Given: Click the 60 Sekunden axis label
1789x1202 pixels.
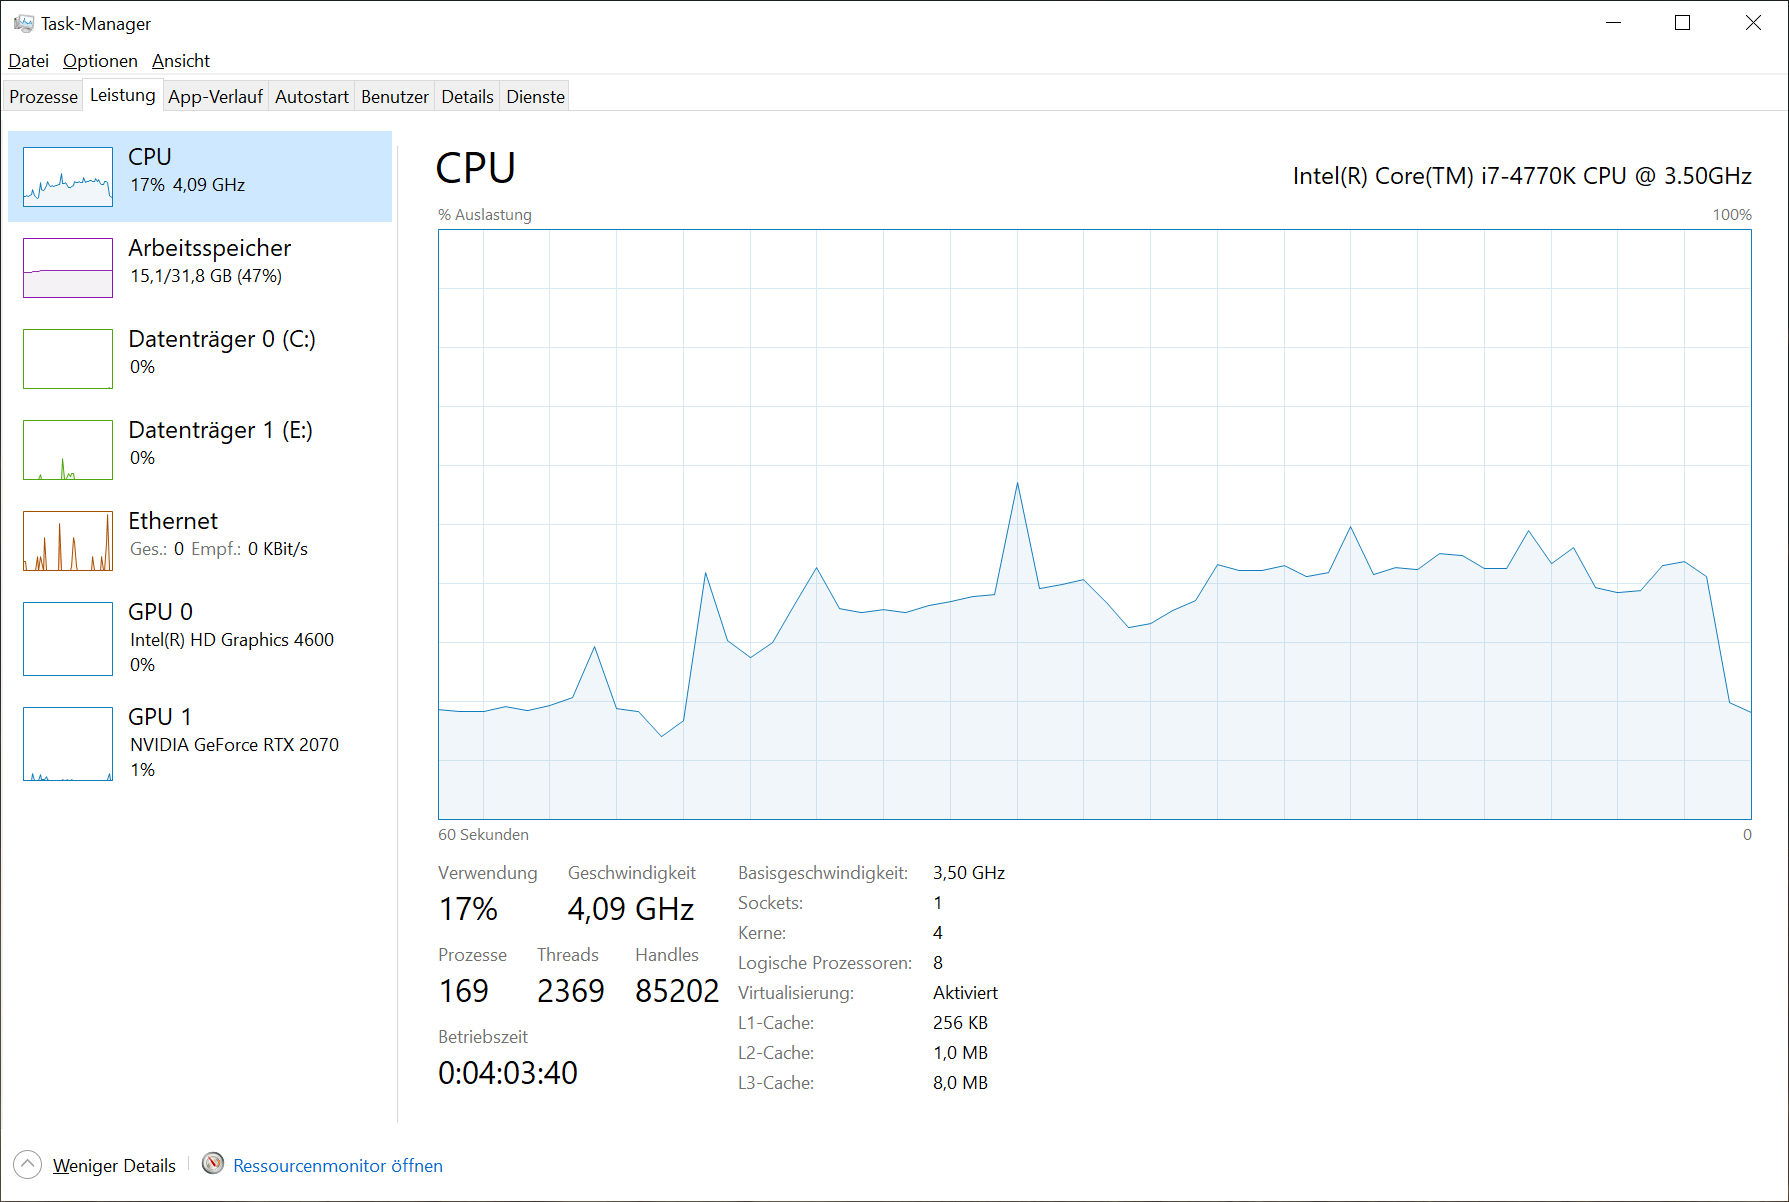Looking at the screenshot, I should [483, 835].
